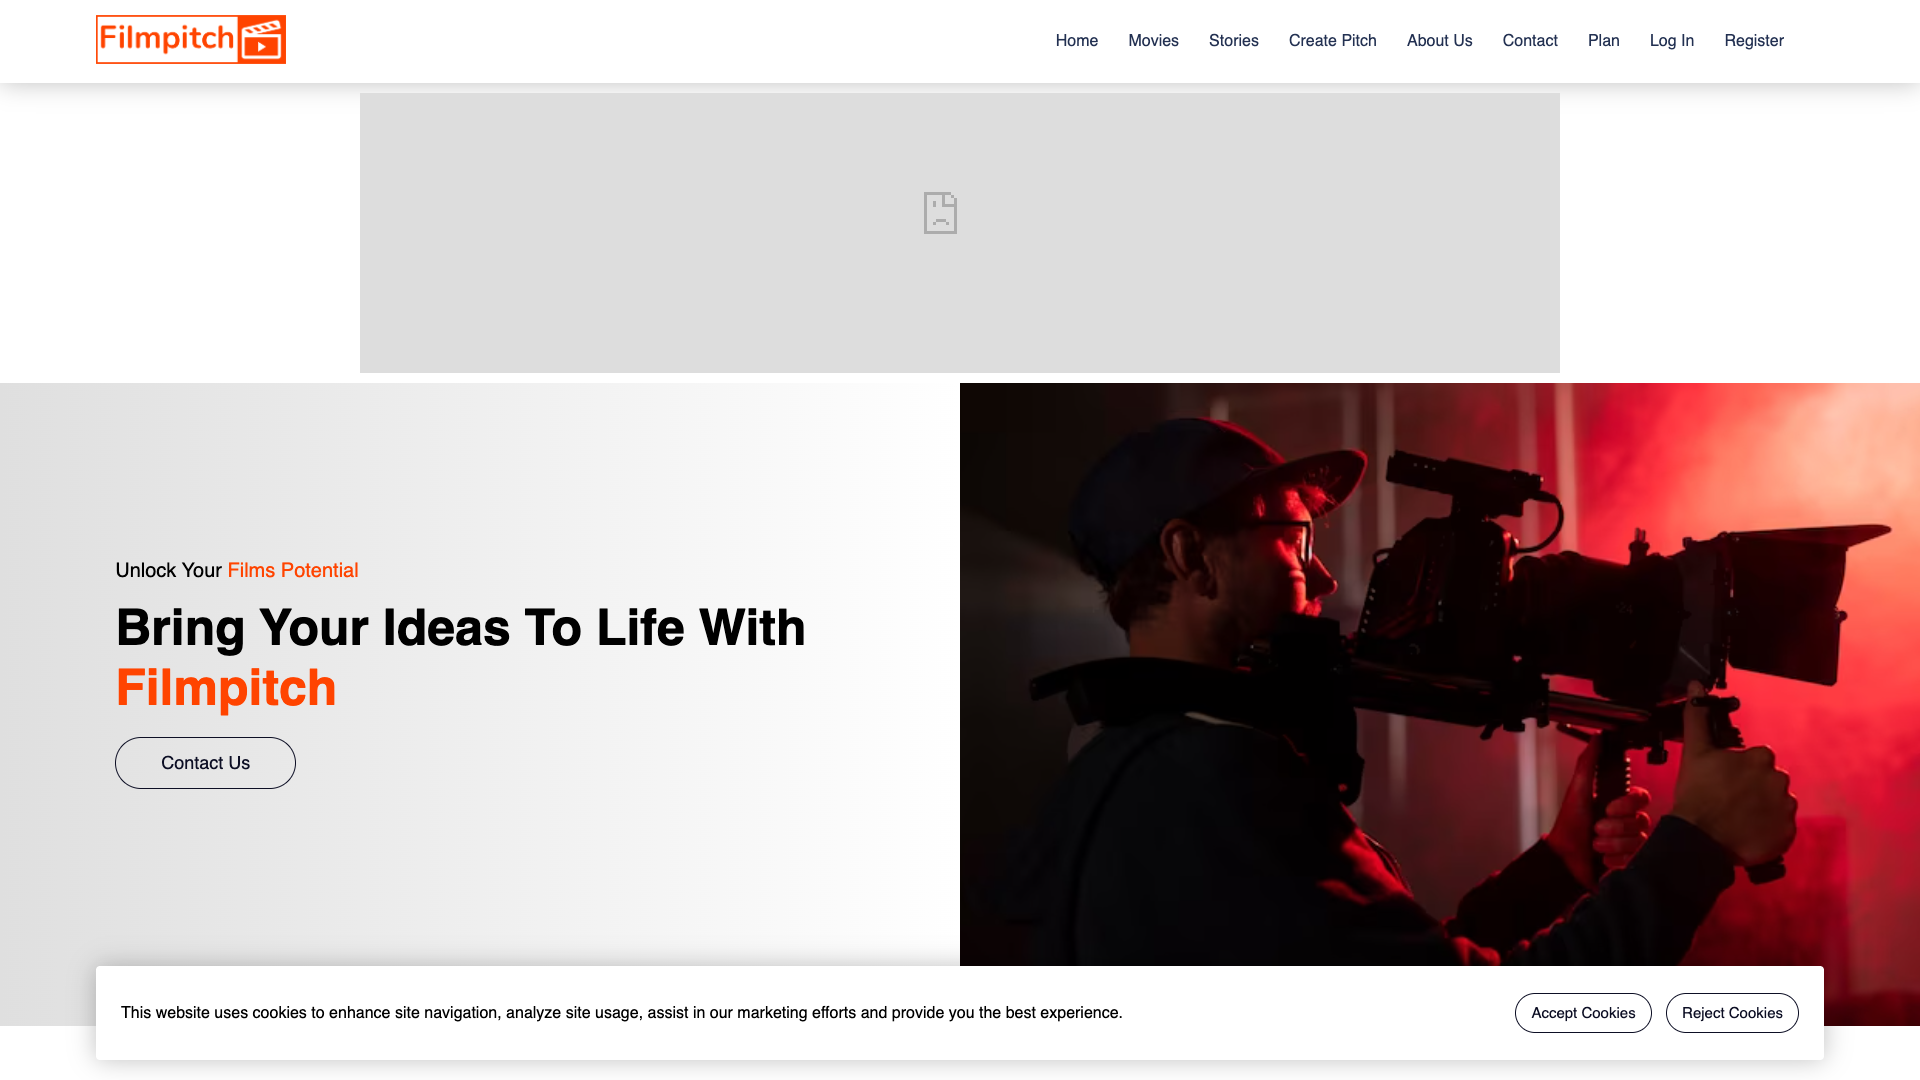View the Plan page
This screenshot has width=1920, height=1080.
1603,41
